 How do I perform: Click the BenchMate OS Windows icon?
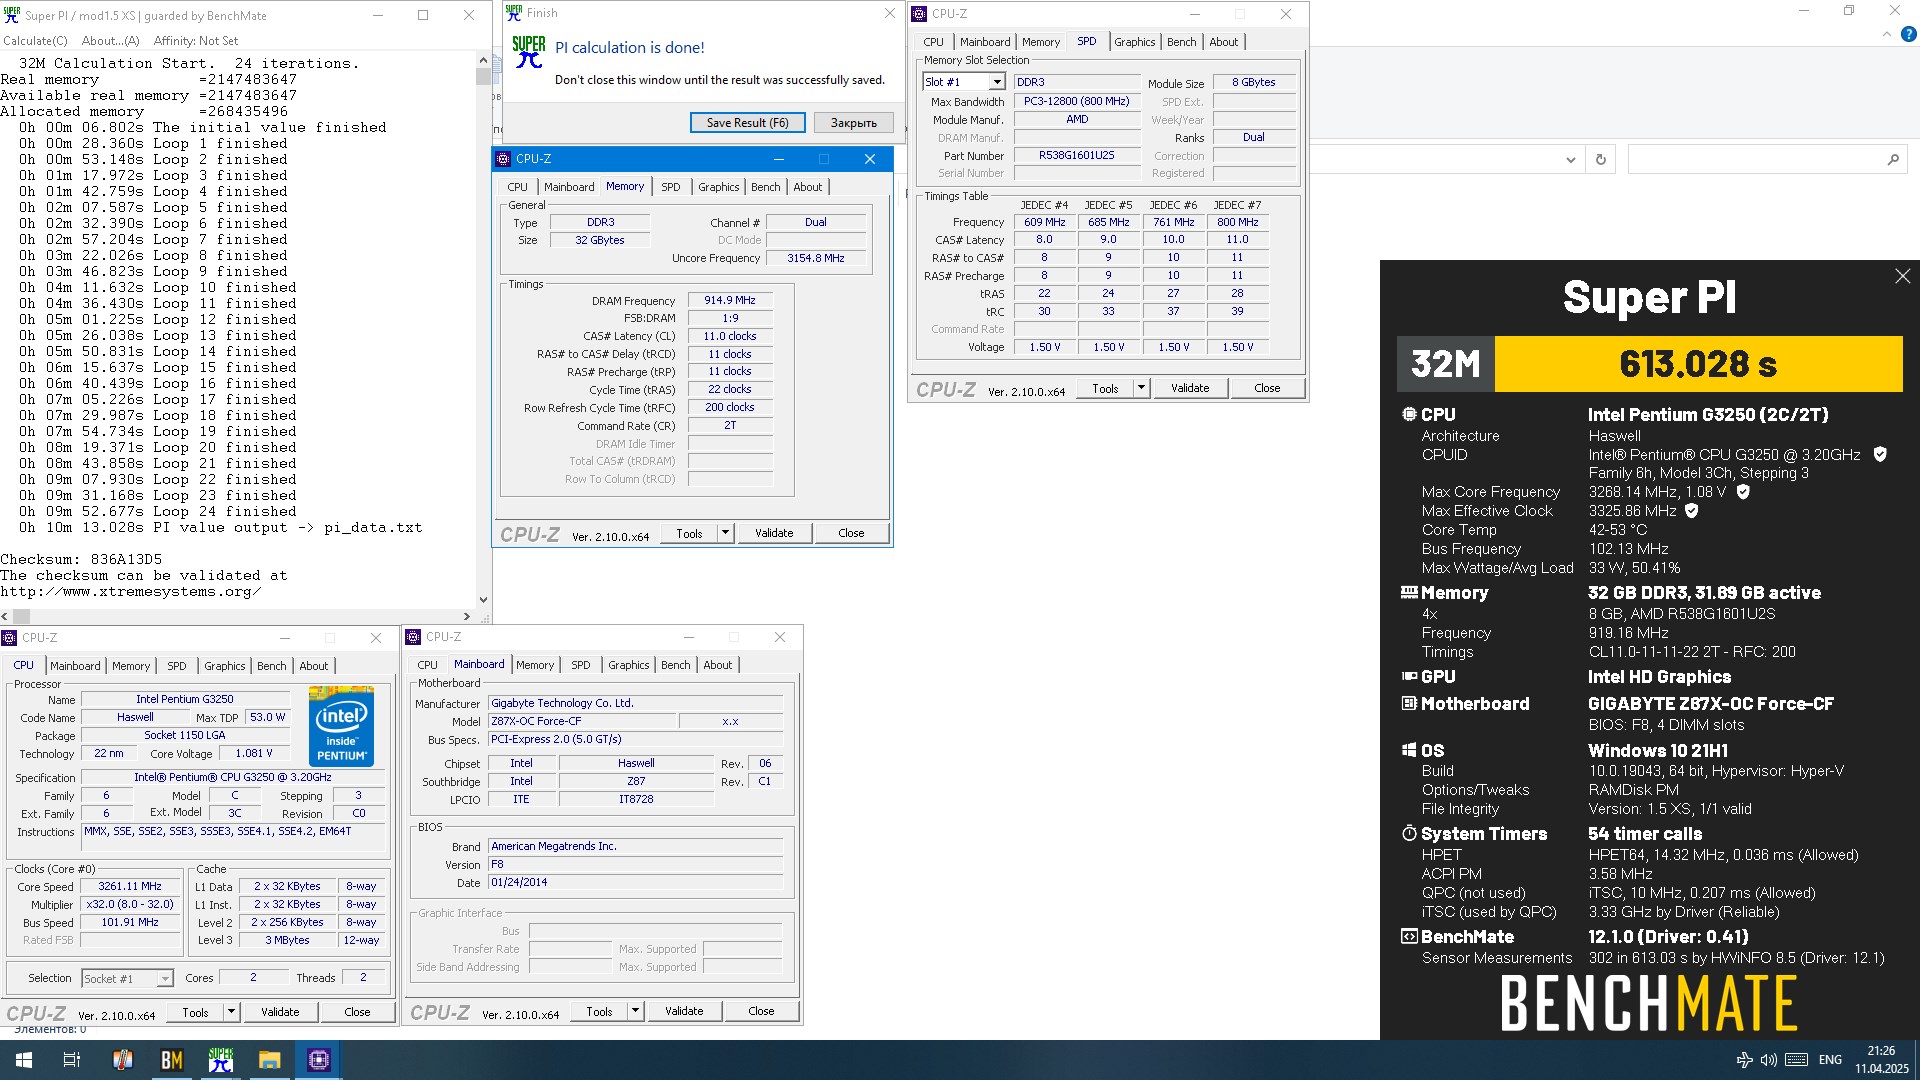1409,750
